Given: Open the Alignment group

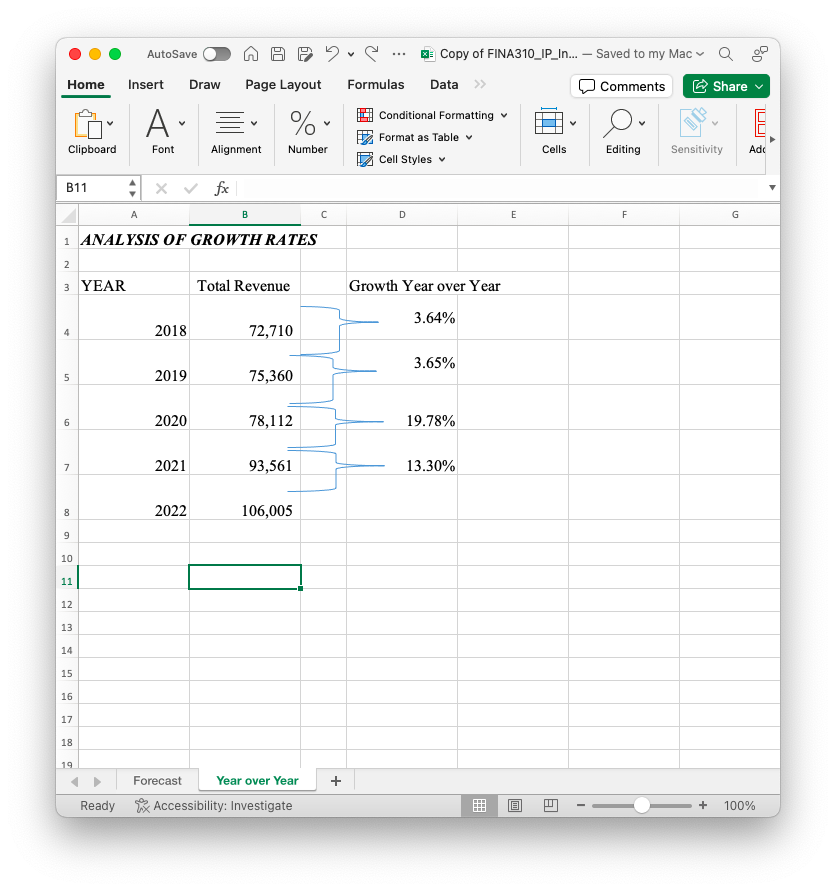Looking at the screenshot, I should (236, 133).
